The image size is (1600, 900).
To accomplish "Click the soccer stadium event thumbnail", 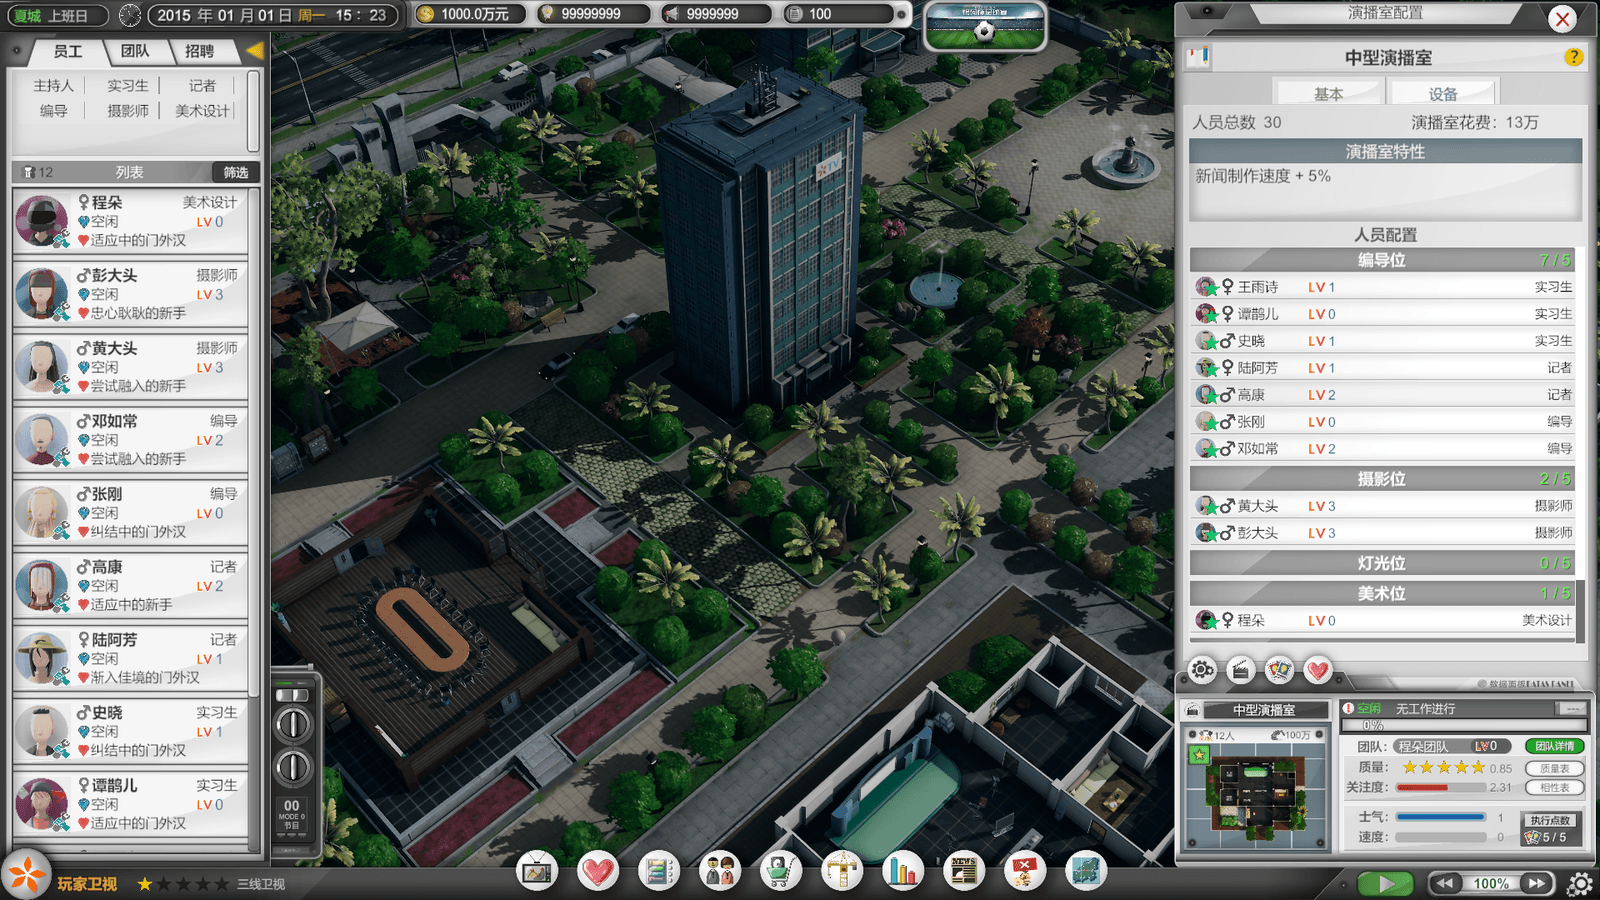I will [985, 27].
